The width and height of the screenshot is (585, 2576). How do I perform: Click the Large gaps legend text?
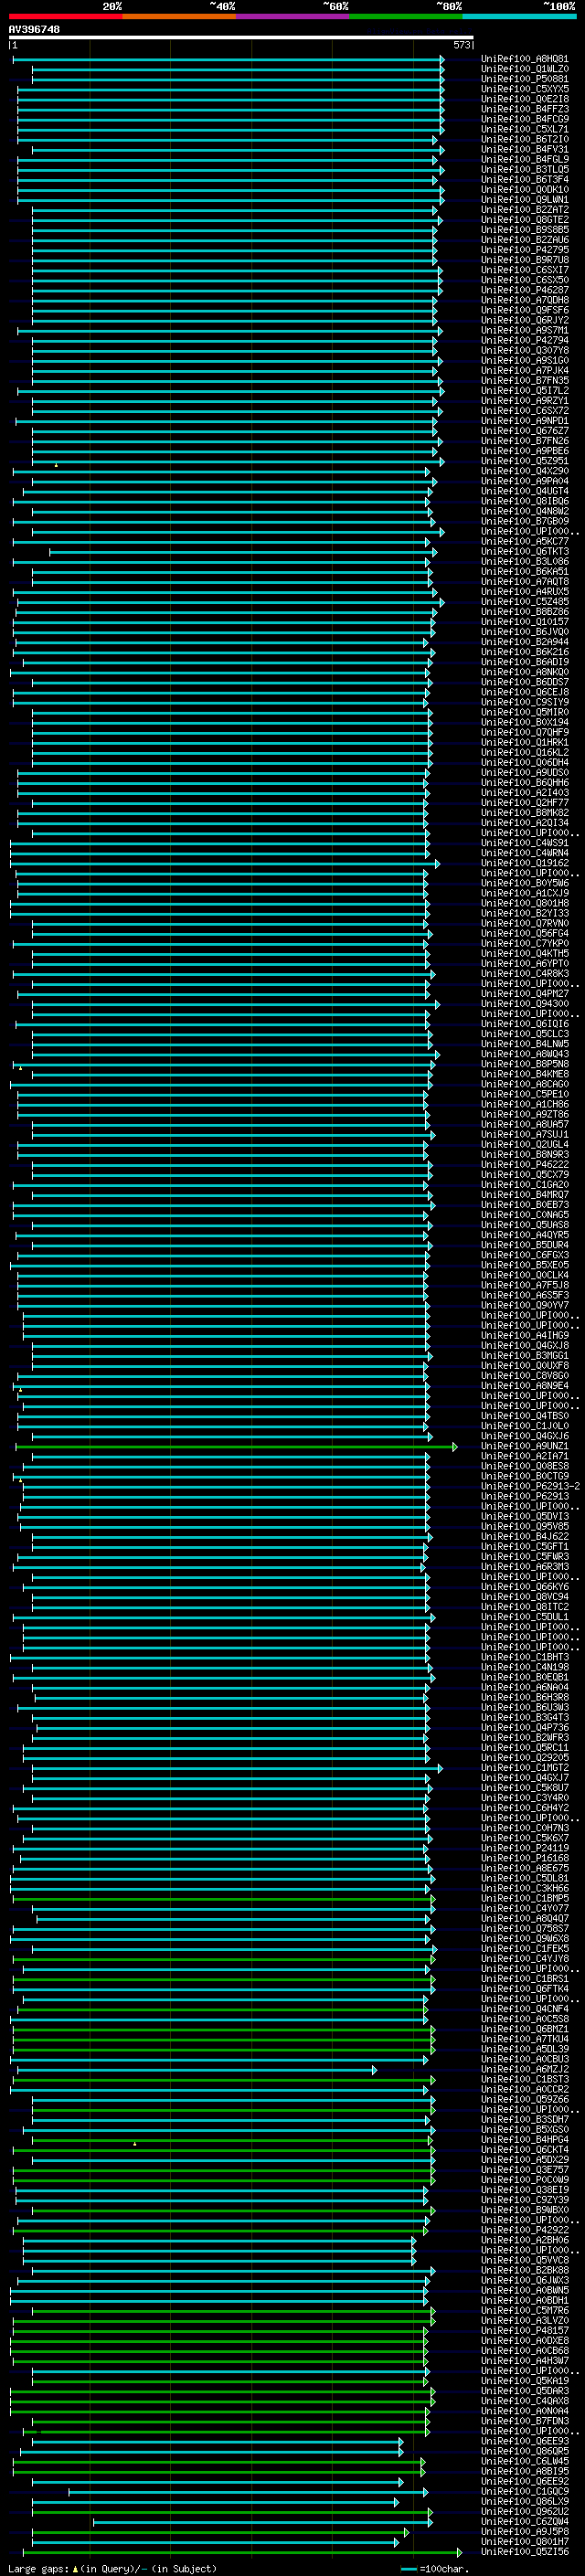(112, 2568)
